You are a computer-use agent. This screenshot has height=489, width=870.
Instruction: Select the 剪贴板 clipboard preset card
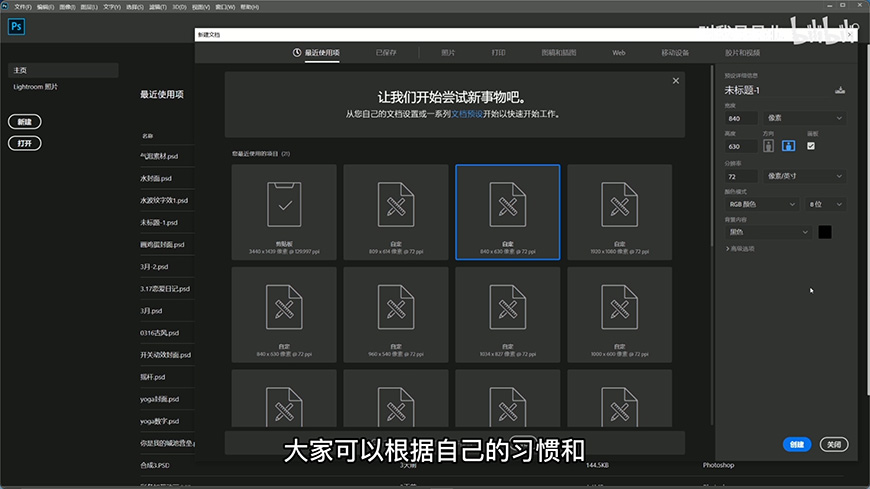(x=284, y=211)
